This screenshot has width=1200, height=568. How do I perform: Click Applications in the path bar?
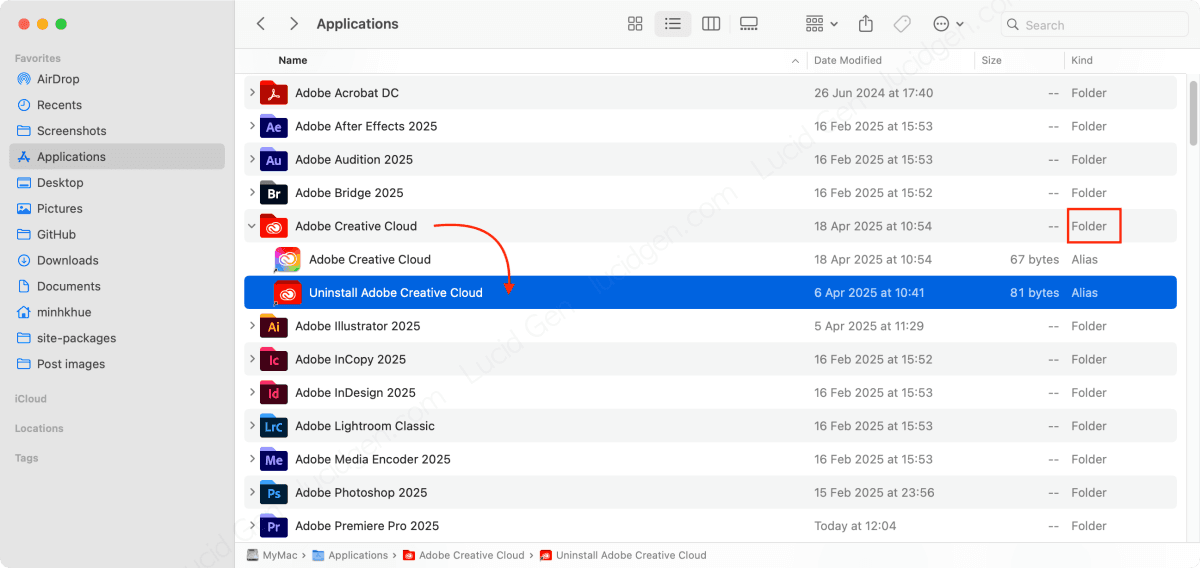tap(350, 555)
